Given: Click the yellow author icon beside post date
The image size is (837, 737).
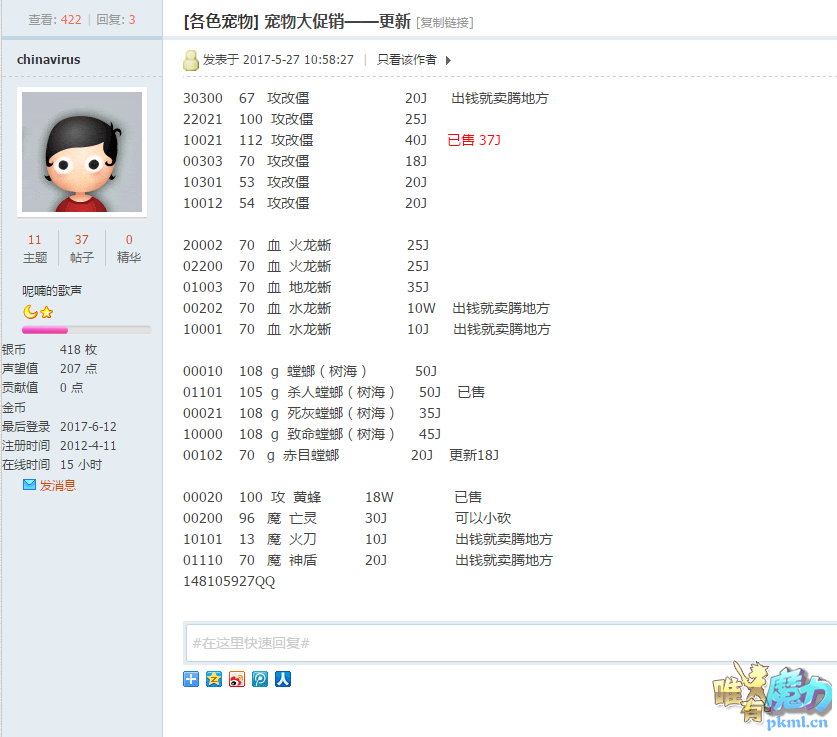Looking at the screenshot, I should (191, 60).
